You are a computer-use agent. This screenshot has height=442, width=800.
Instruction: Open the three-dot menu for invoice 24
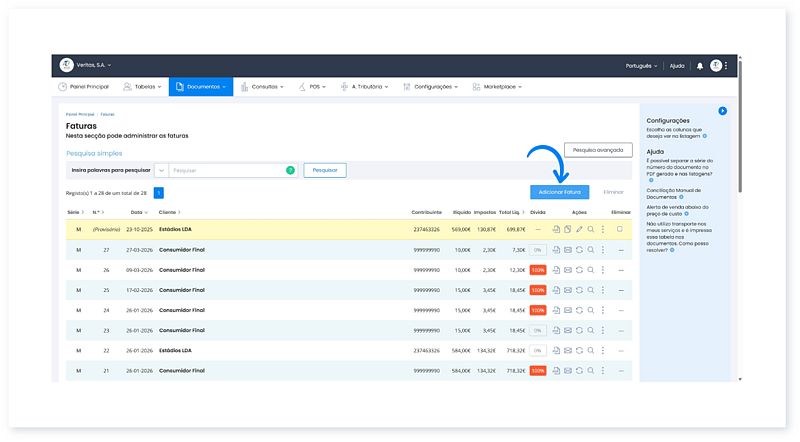click(x=603, y=310)
